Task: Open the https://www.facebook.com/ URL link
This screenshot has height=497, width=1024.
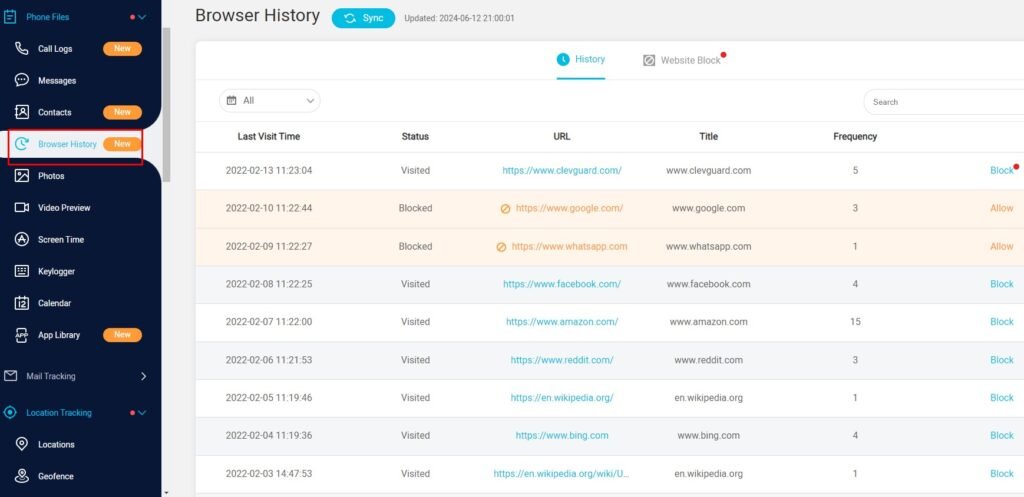Action: [562, 284]
